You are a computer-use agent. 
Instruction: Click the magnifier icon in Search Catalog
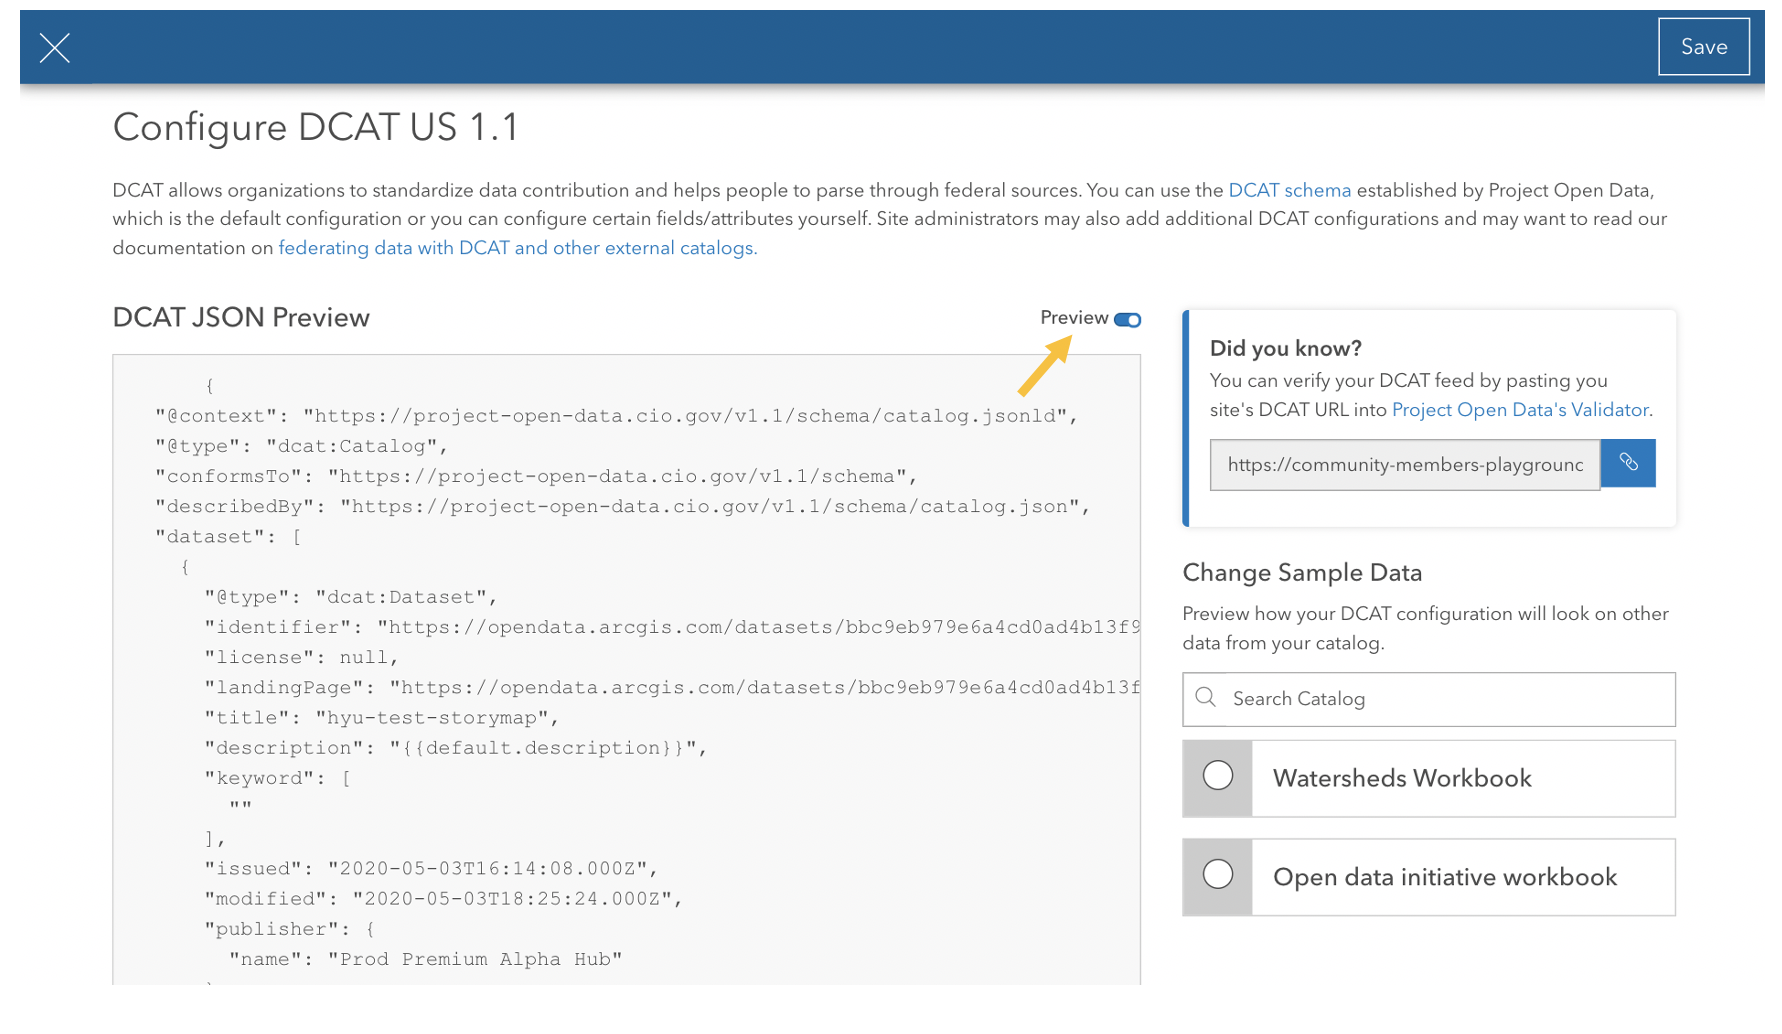point(1206,698)
